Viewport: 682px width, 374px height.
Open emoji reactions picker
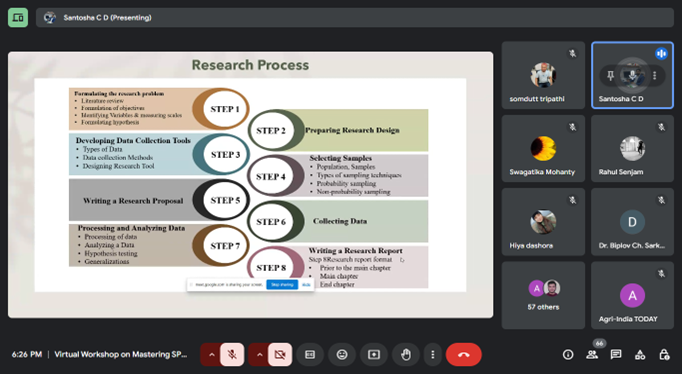[x=342, y=355]
